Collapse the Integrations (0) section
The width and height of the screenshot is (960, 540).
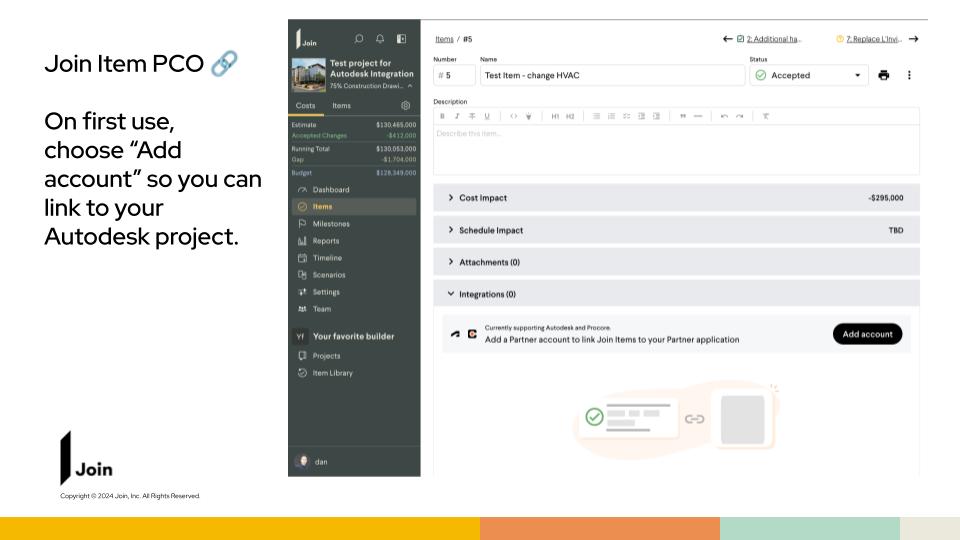(677, 294)
